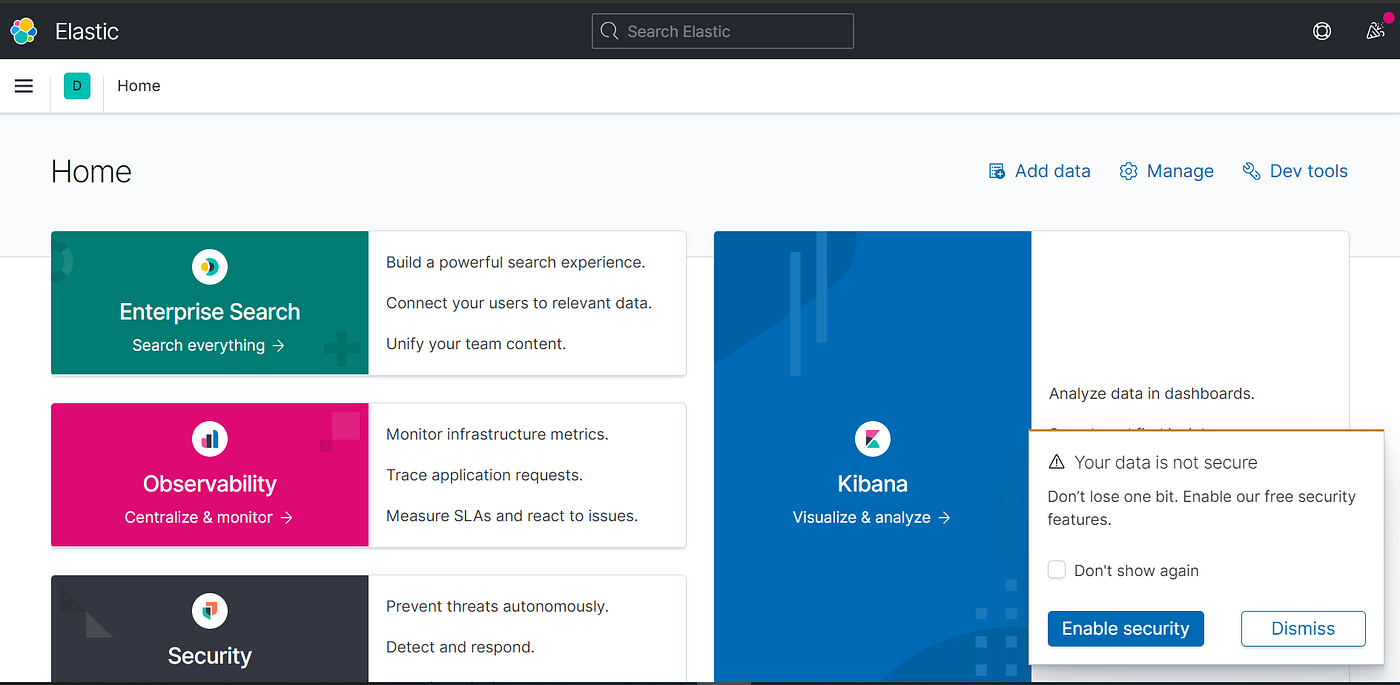This screenshot has width=1400, height=685.
Task: Open the newsfeed party popper icon
Action: [x=1375, y=31]
